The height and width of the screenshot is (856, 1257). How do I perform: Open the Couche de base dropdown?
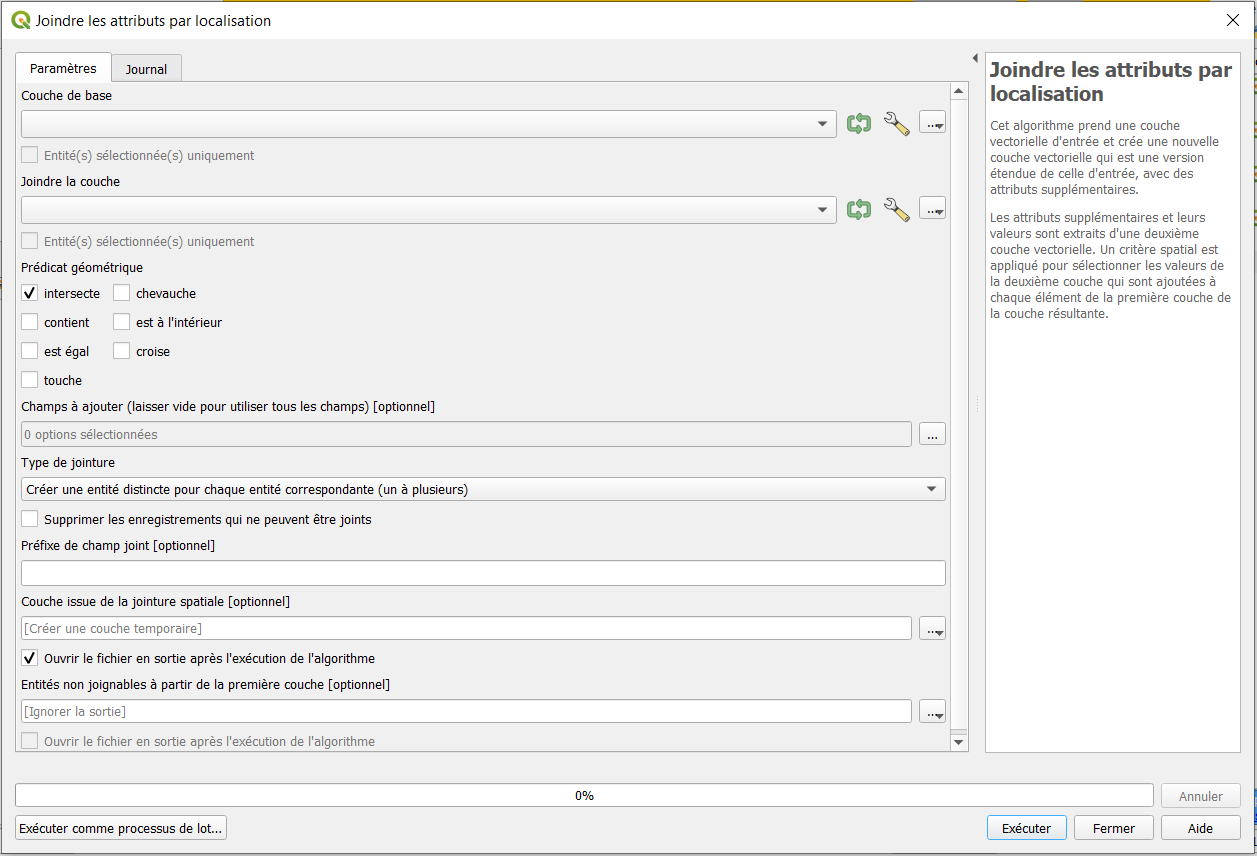click(429, 124)
